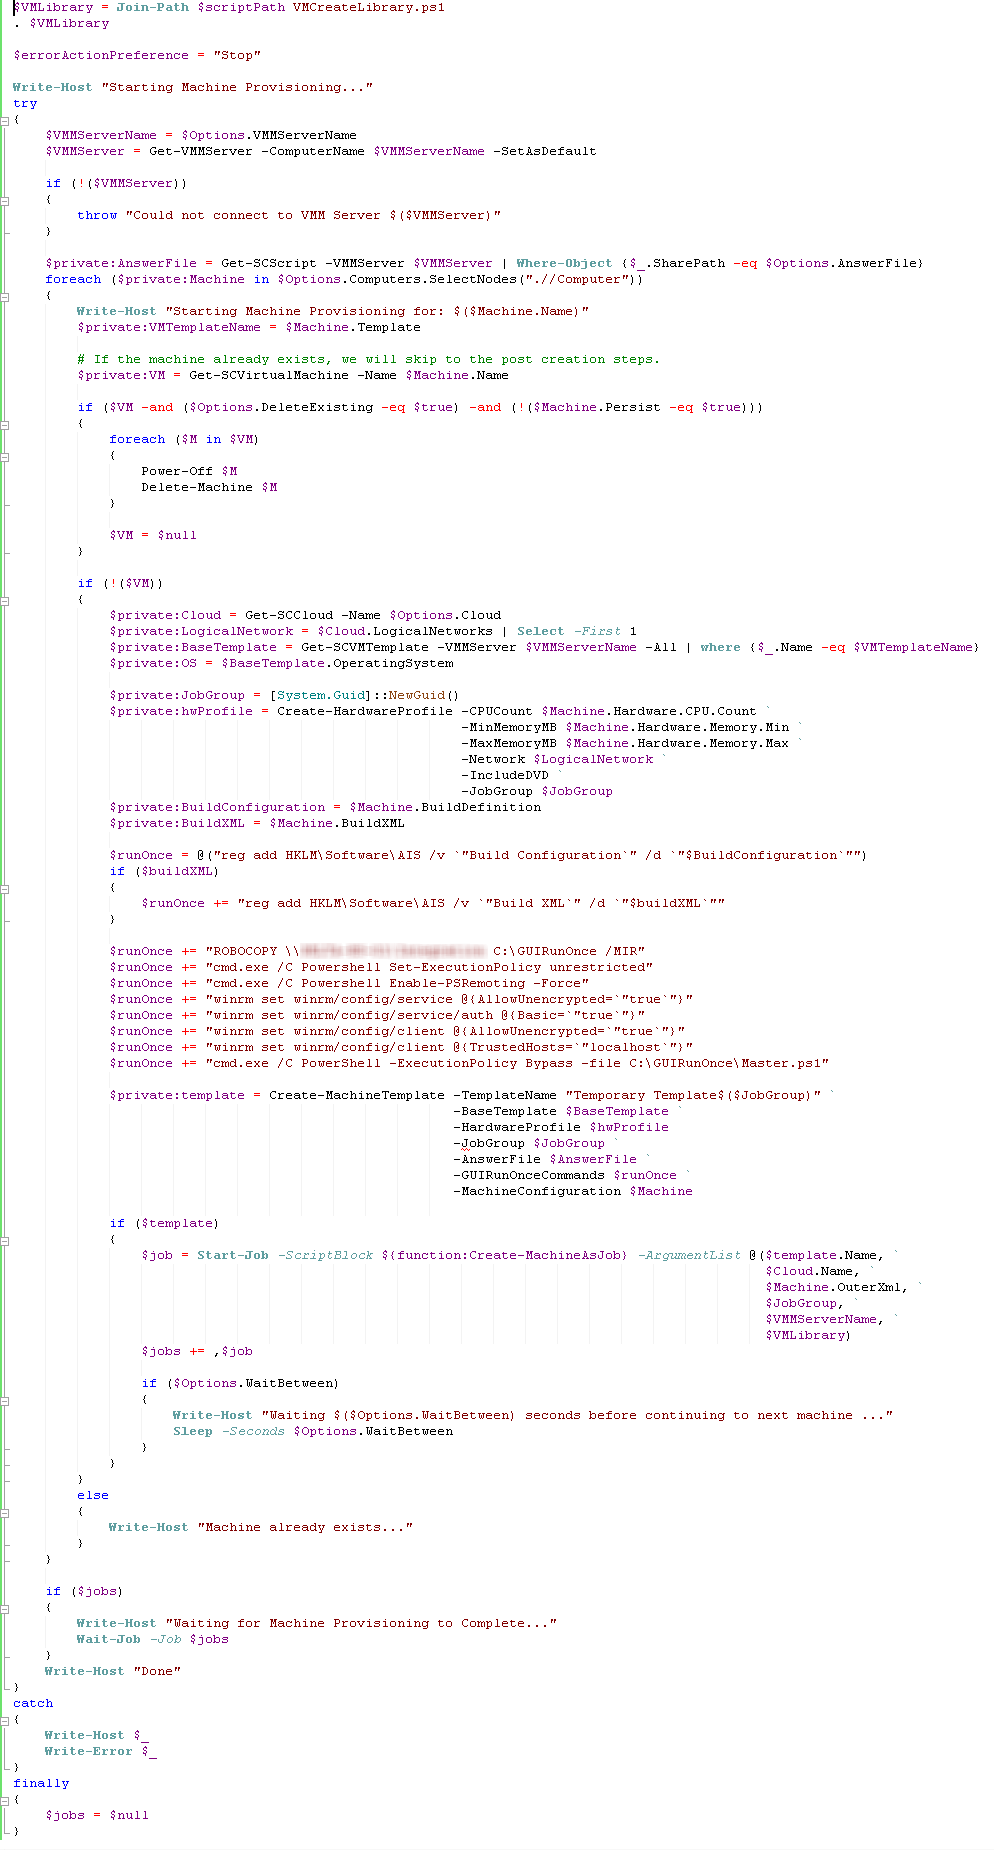This screenshot has height=1850, width=994.
Task: Click the Wait-Job cmdlet line
Action: pyautogui.click(x=152, y=1639)
